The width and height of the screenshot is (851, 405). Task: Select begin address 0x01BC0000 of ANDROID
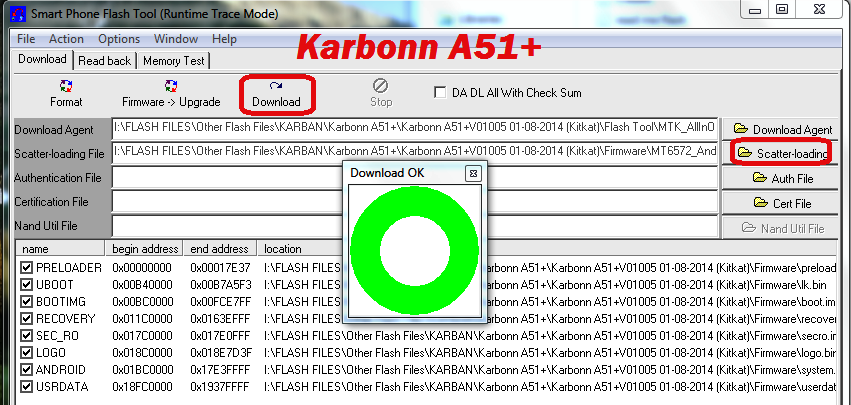pos(142,370)
